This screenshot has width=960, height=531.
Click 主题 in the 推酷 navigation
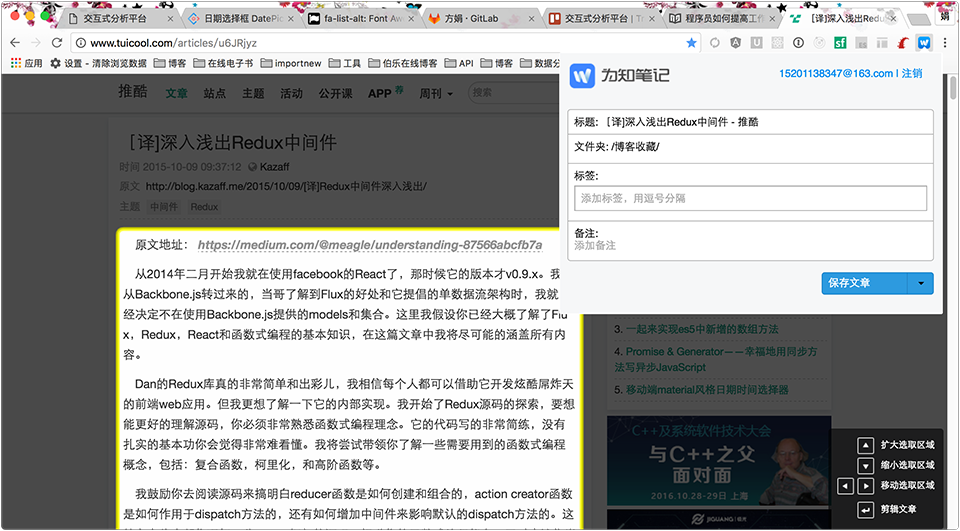(253, 94)
